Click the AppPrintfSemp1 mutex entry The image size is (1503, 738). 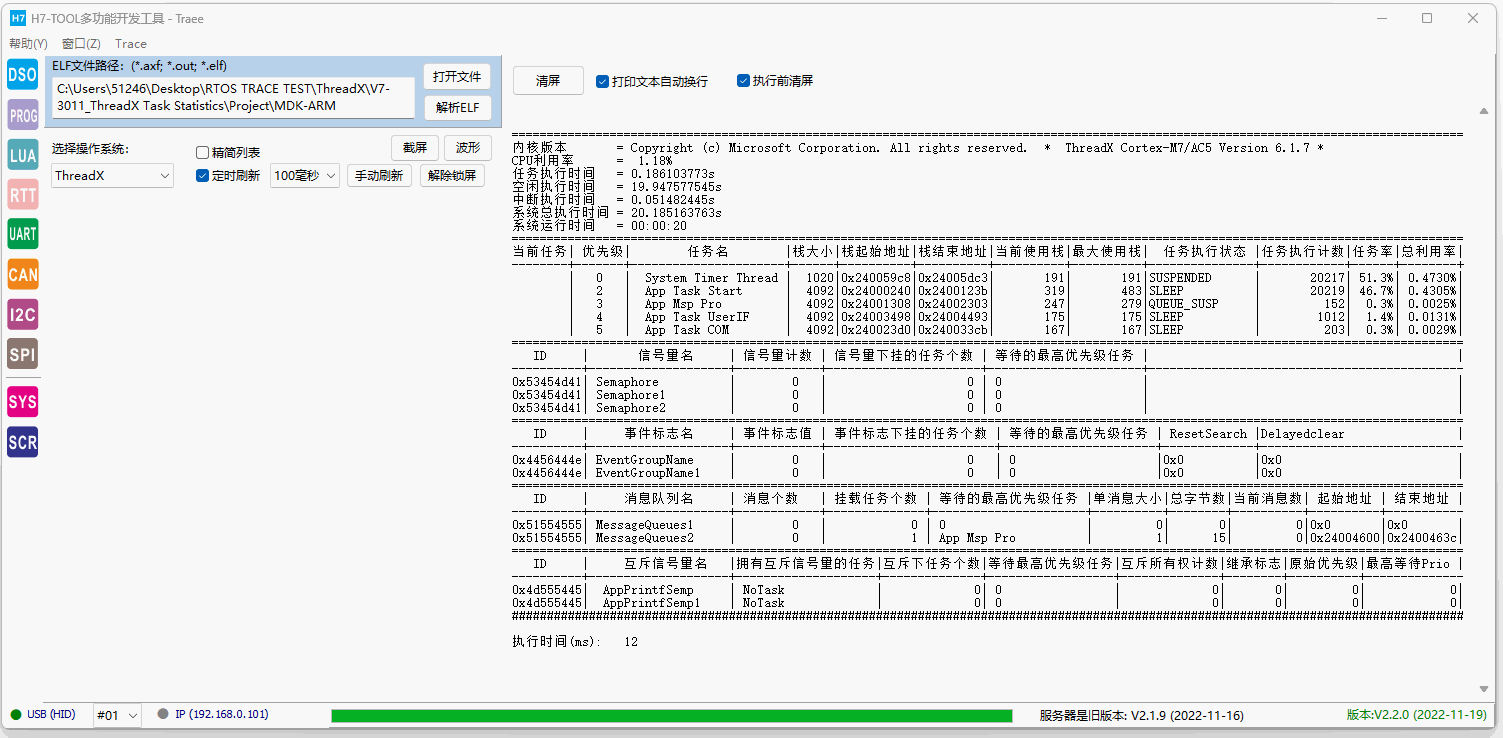651,603
